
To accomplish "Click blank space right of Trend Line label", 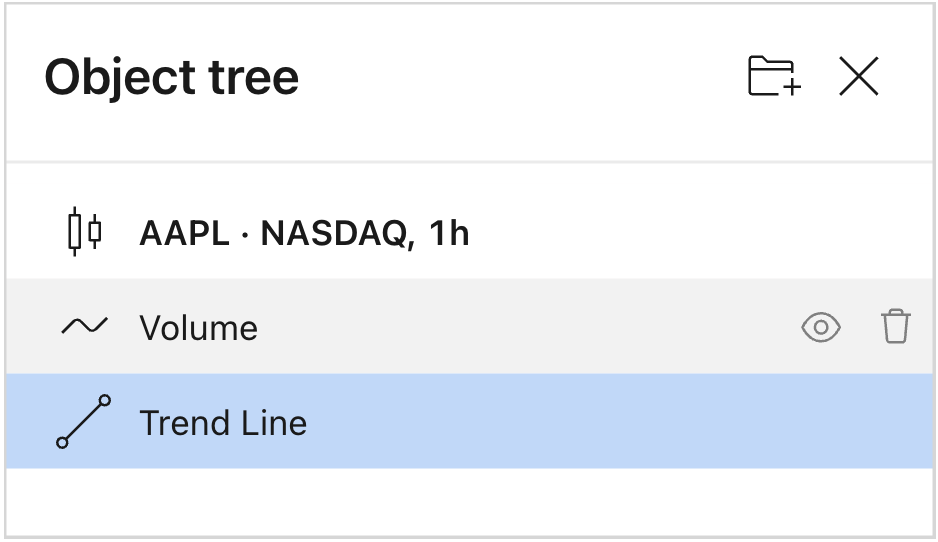I will coord(600,422).
